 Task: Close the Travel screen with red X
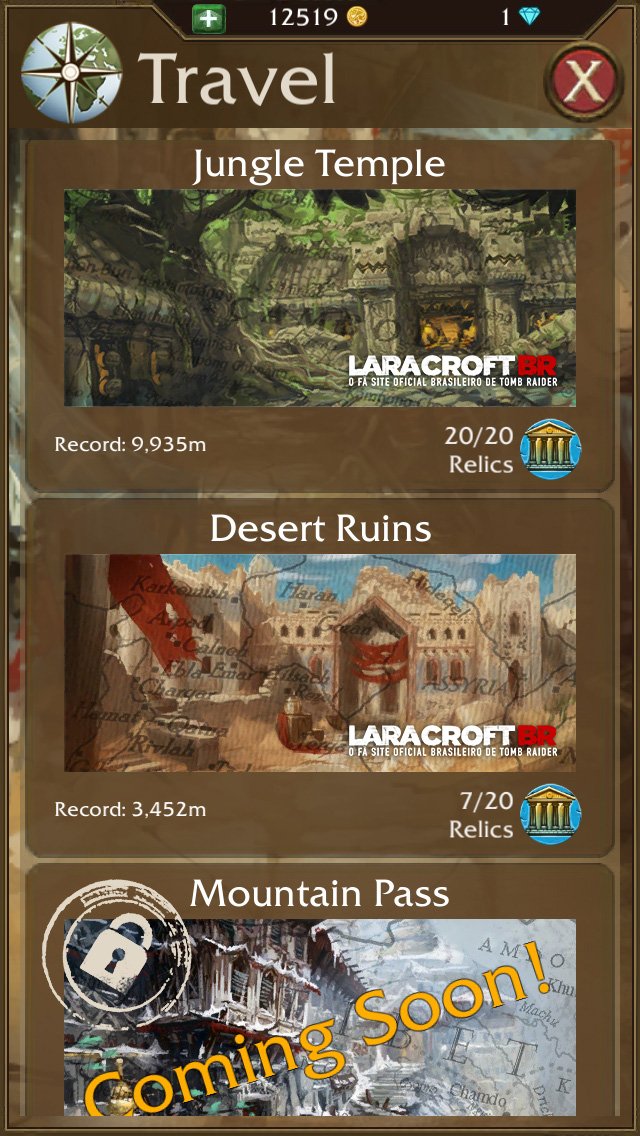tap(583, 80)
